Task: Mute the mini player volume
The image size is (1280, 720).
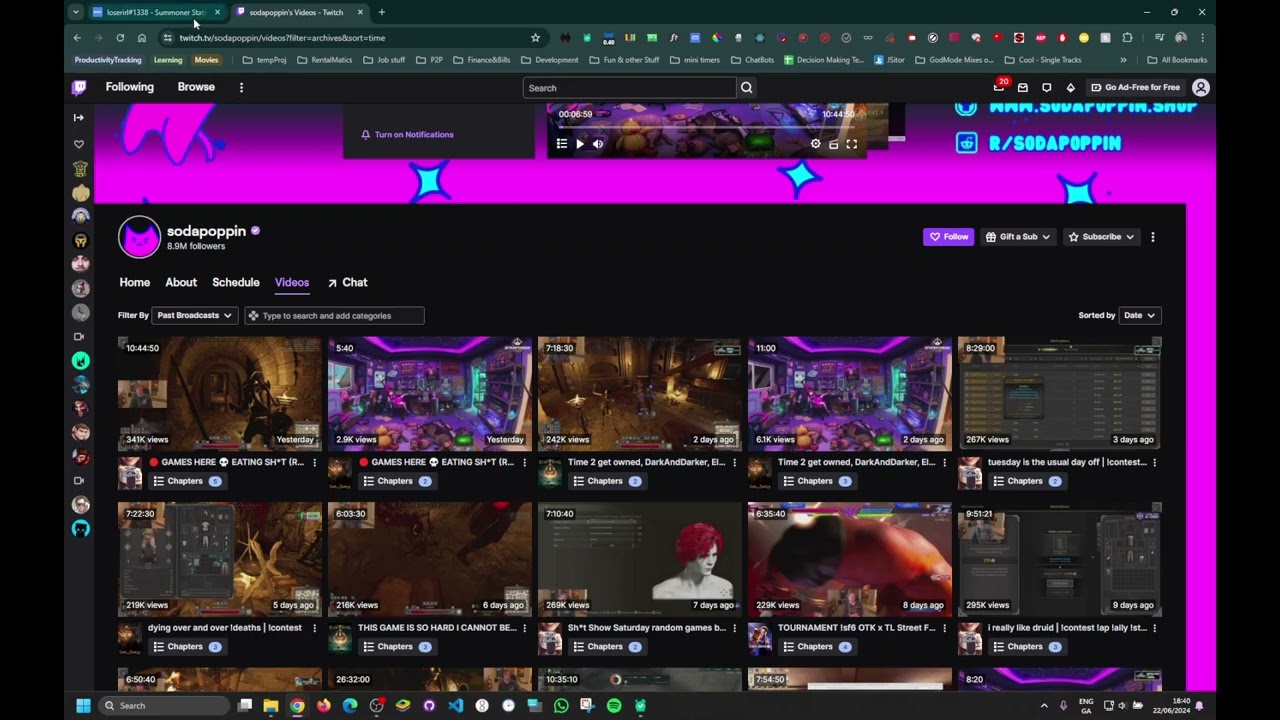Action: [x=598, y=144]
